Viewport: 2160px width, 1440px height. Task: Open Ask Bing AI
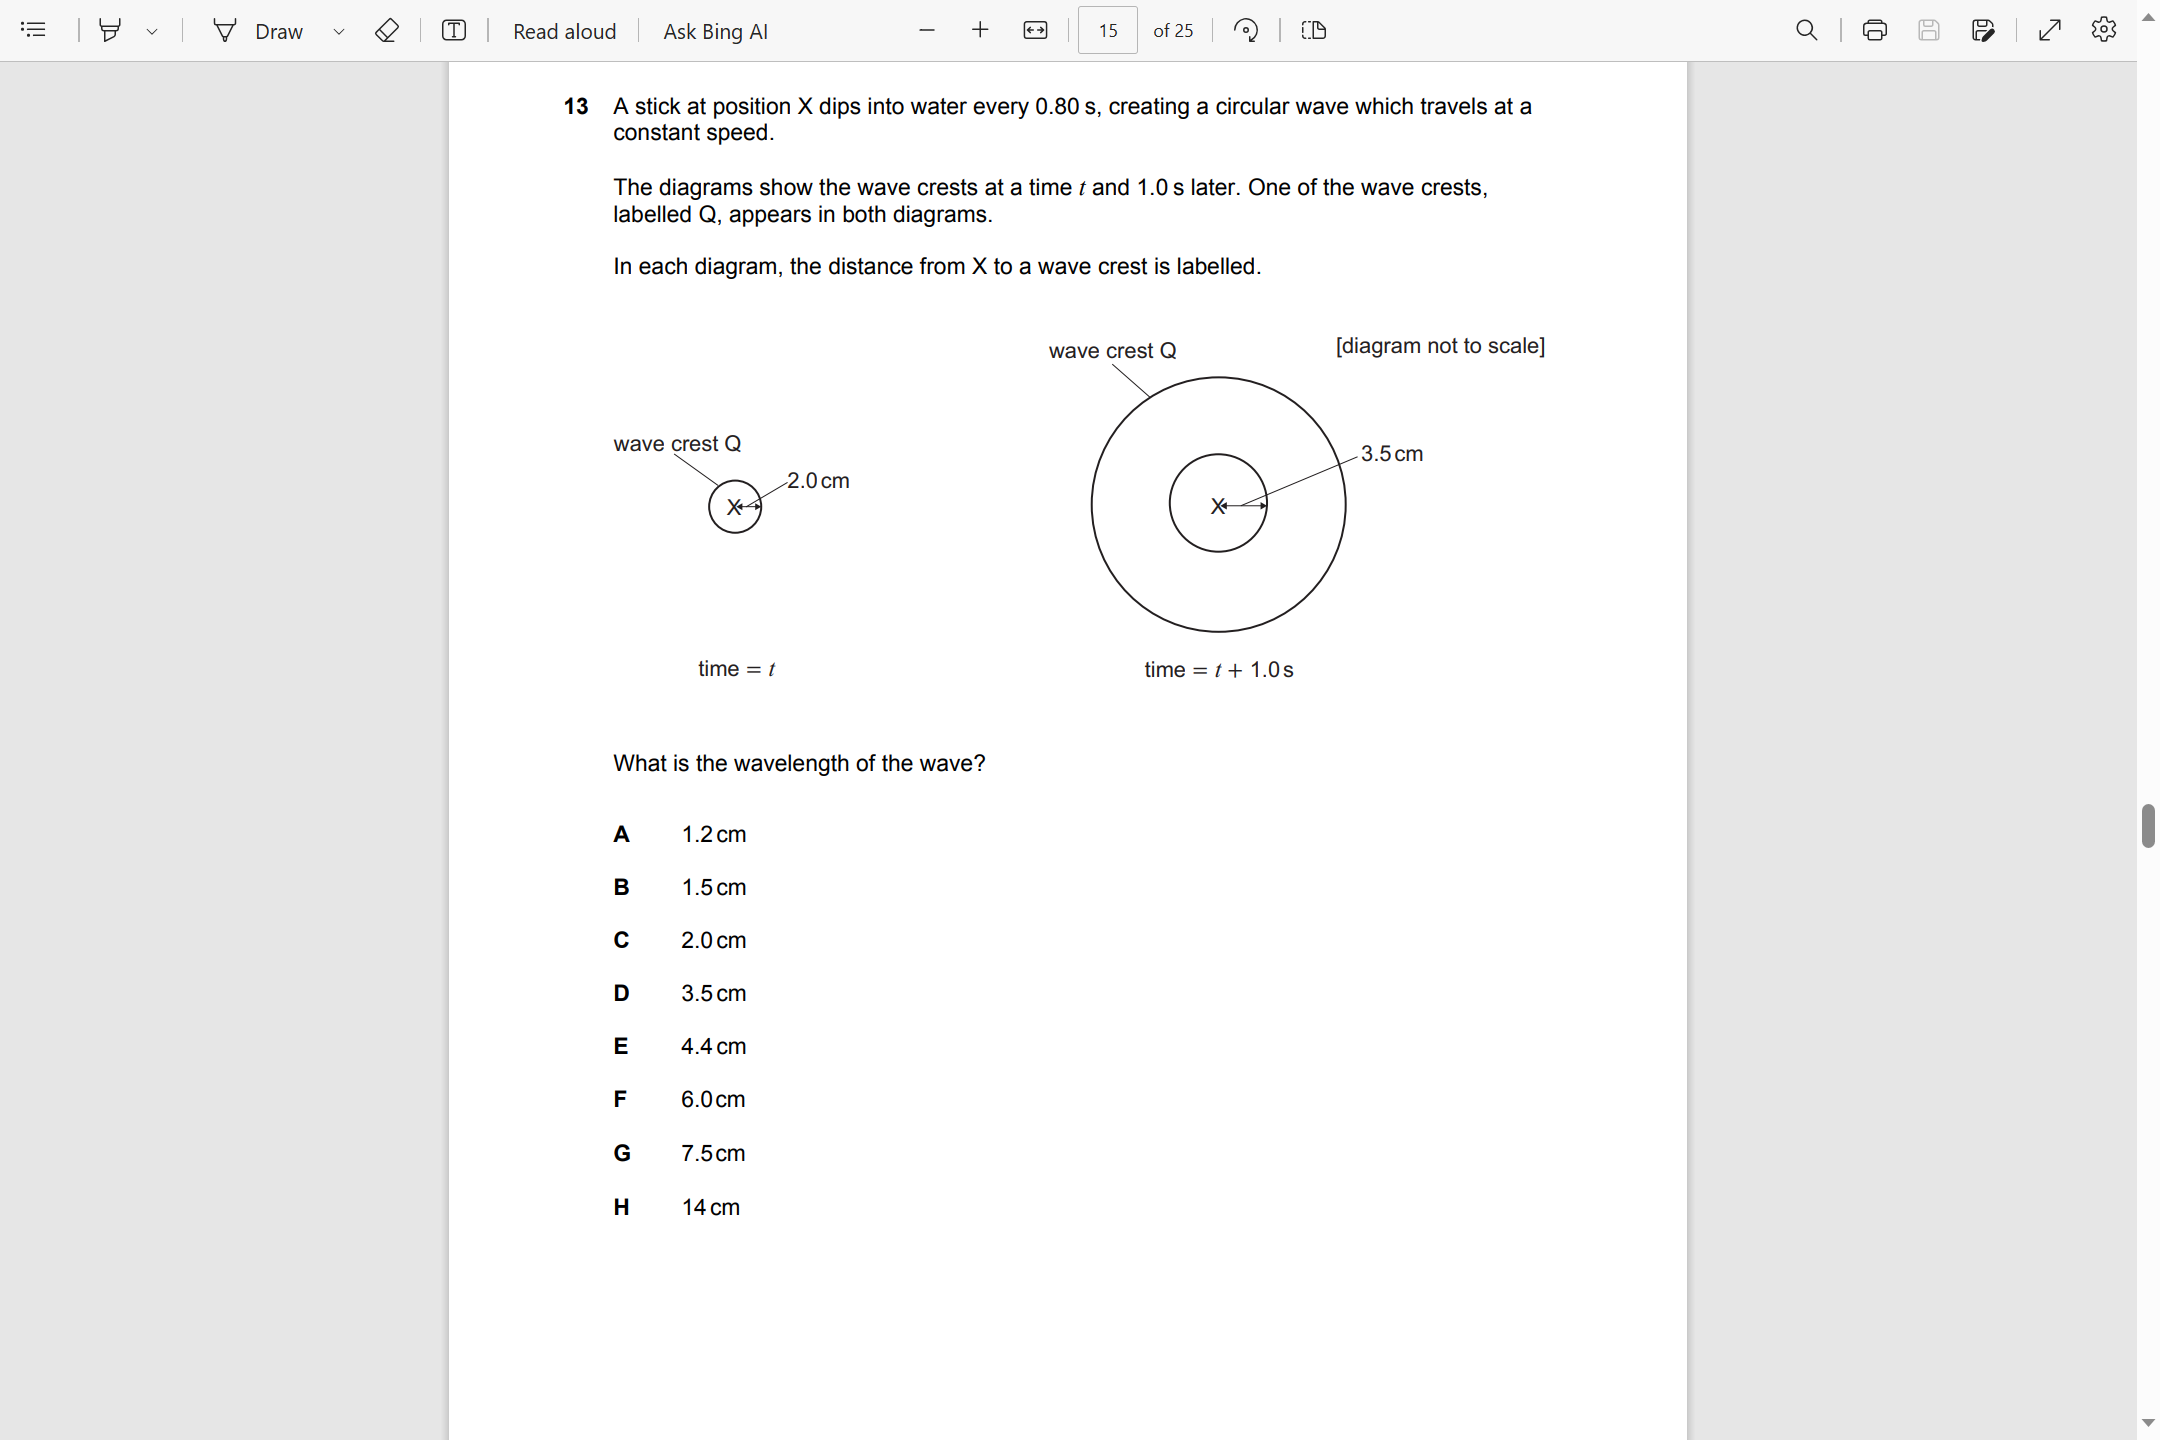[715, 31]
